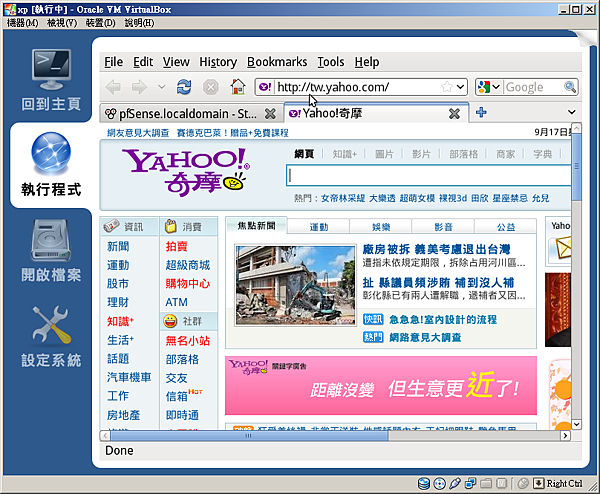The width and height of the screenshot is (600, 494).
Task: Bookmark the page with the star icon
Action: 446,87
